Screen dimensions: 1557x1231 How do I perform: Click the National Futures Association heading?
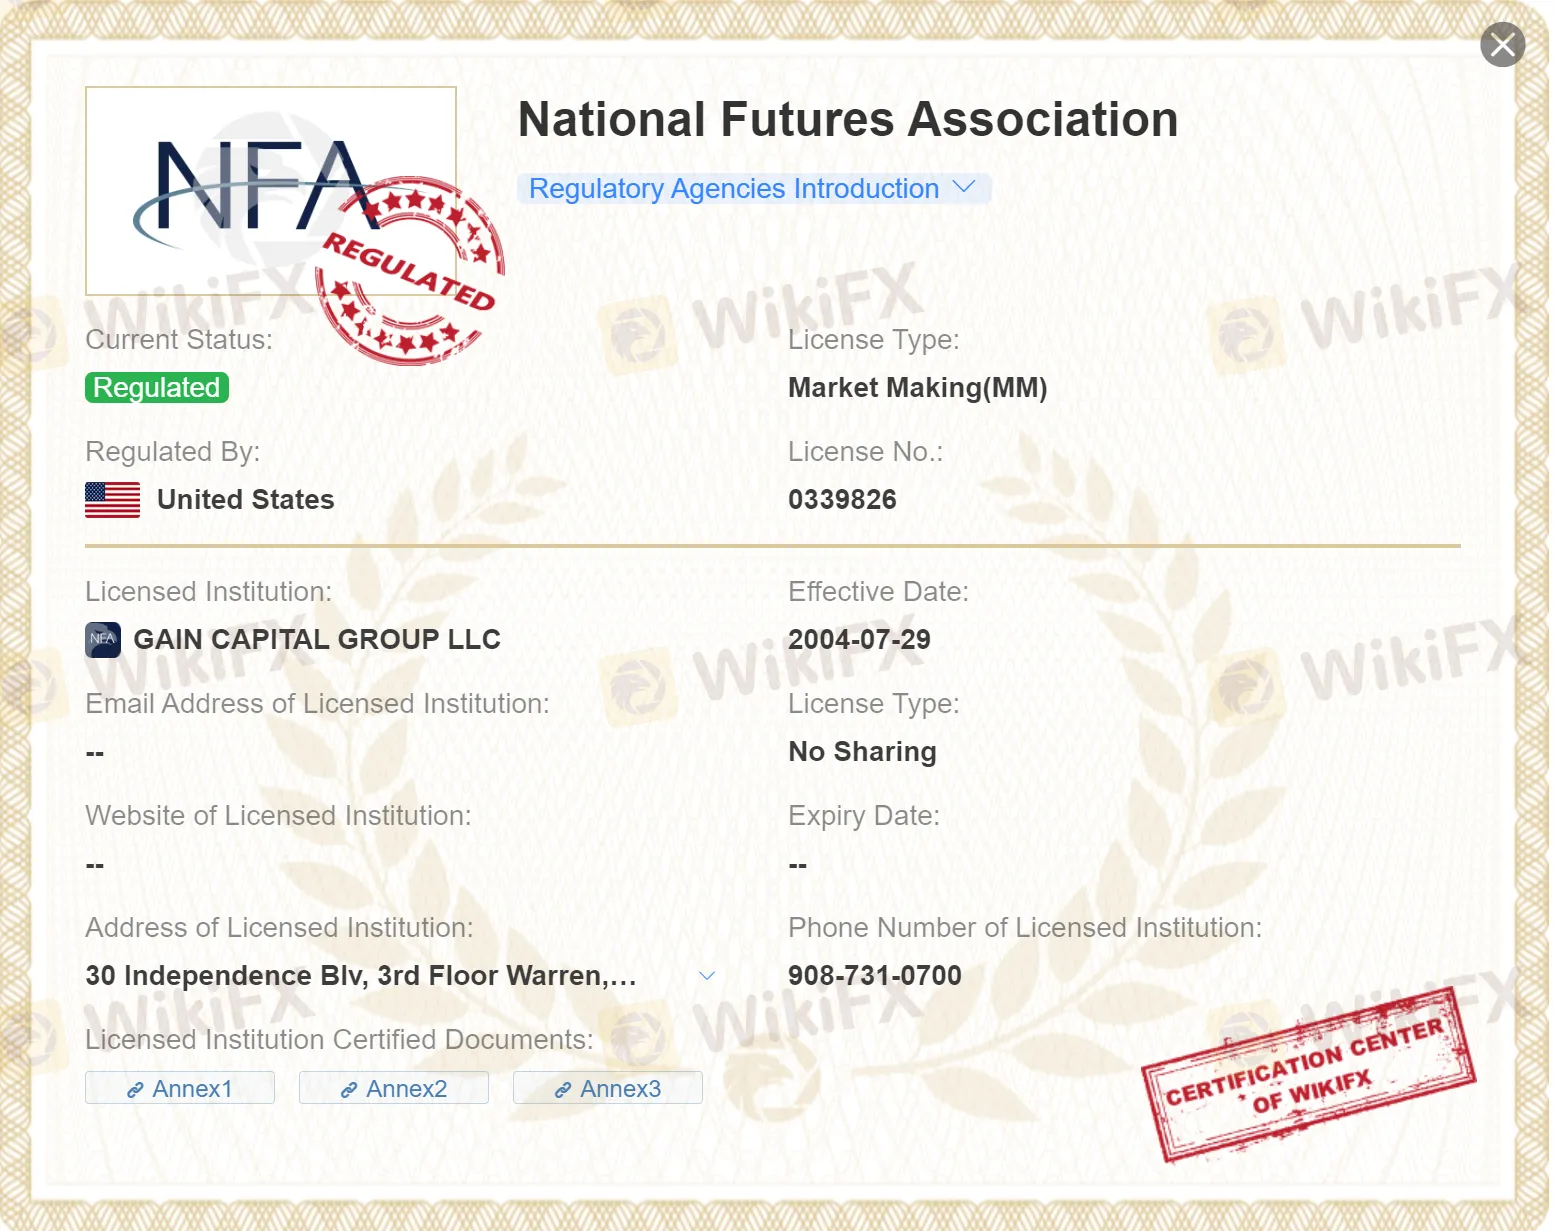pos(848,120)
